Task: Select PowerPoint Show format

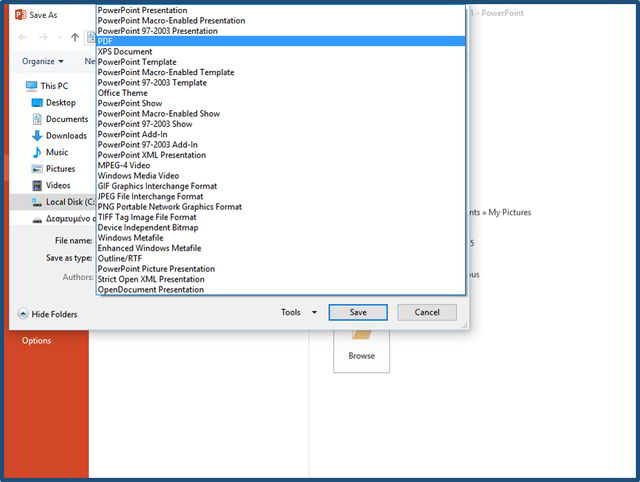Action: point(281,103)
